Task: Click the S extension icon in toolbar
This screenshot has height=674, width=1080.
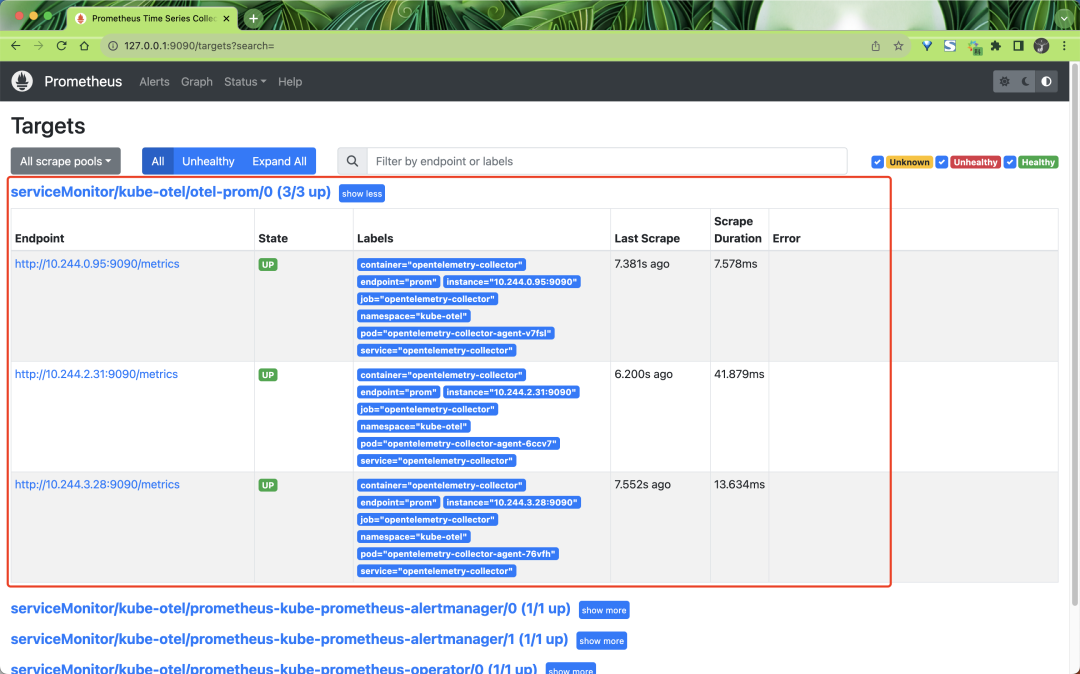Action: [x=950, y=46]
